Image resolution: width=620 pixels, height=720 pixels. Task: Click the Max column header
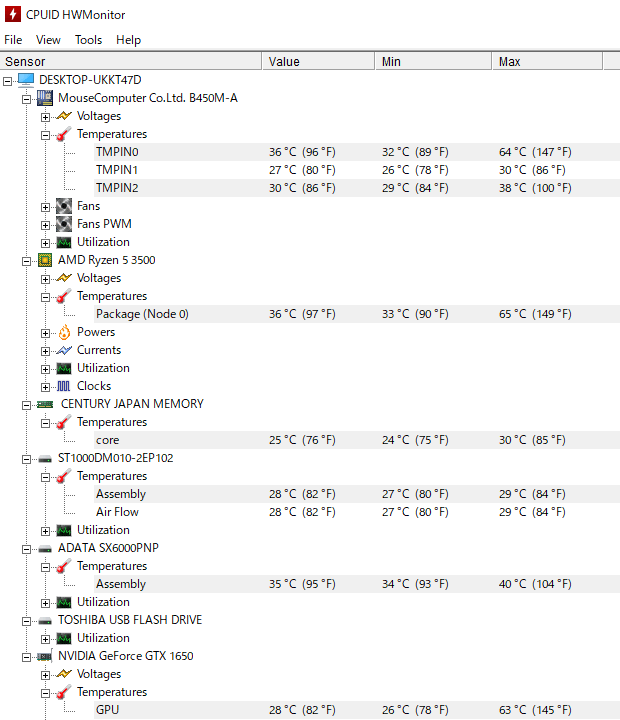point(547,62)
